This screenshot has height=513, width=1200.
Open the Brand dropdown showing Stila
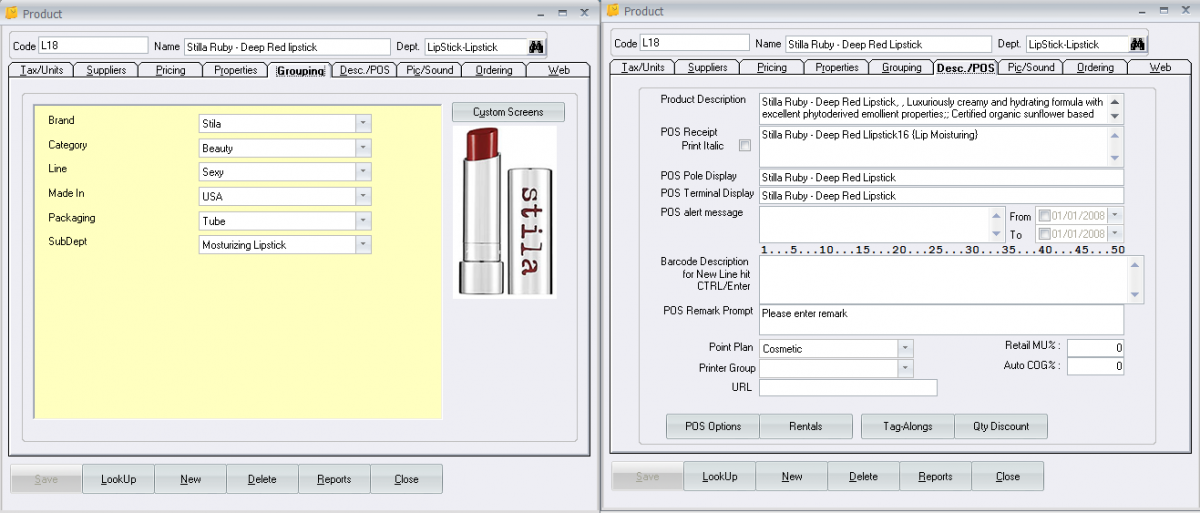click(364, 123)
